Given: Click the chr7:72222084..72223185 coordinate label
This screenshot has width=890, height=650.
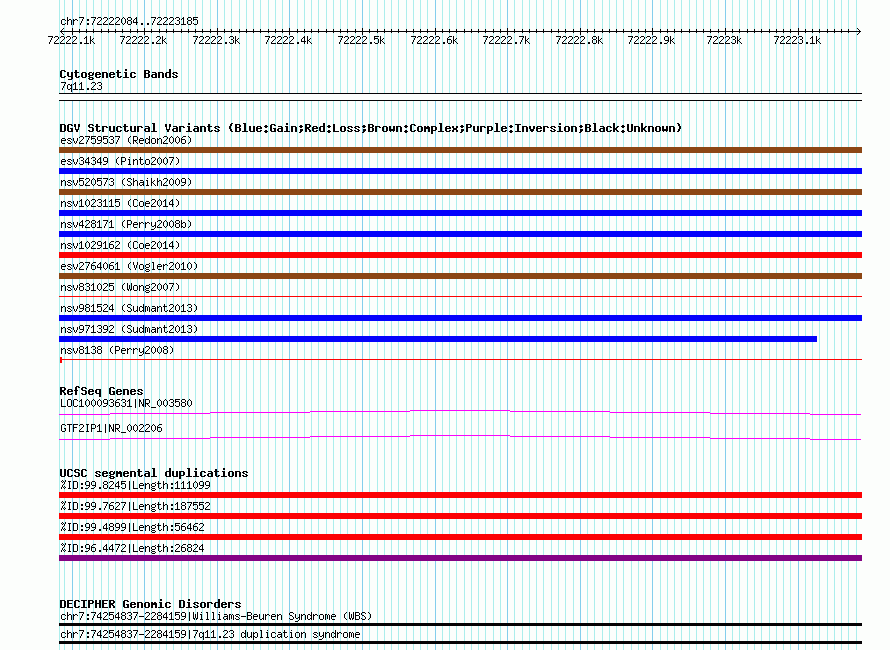Looking at the screenshot, I should (x=129, y=21).
